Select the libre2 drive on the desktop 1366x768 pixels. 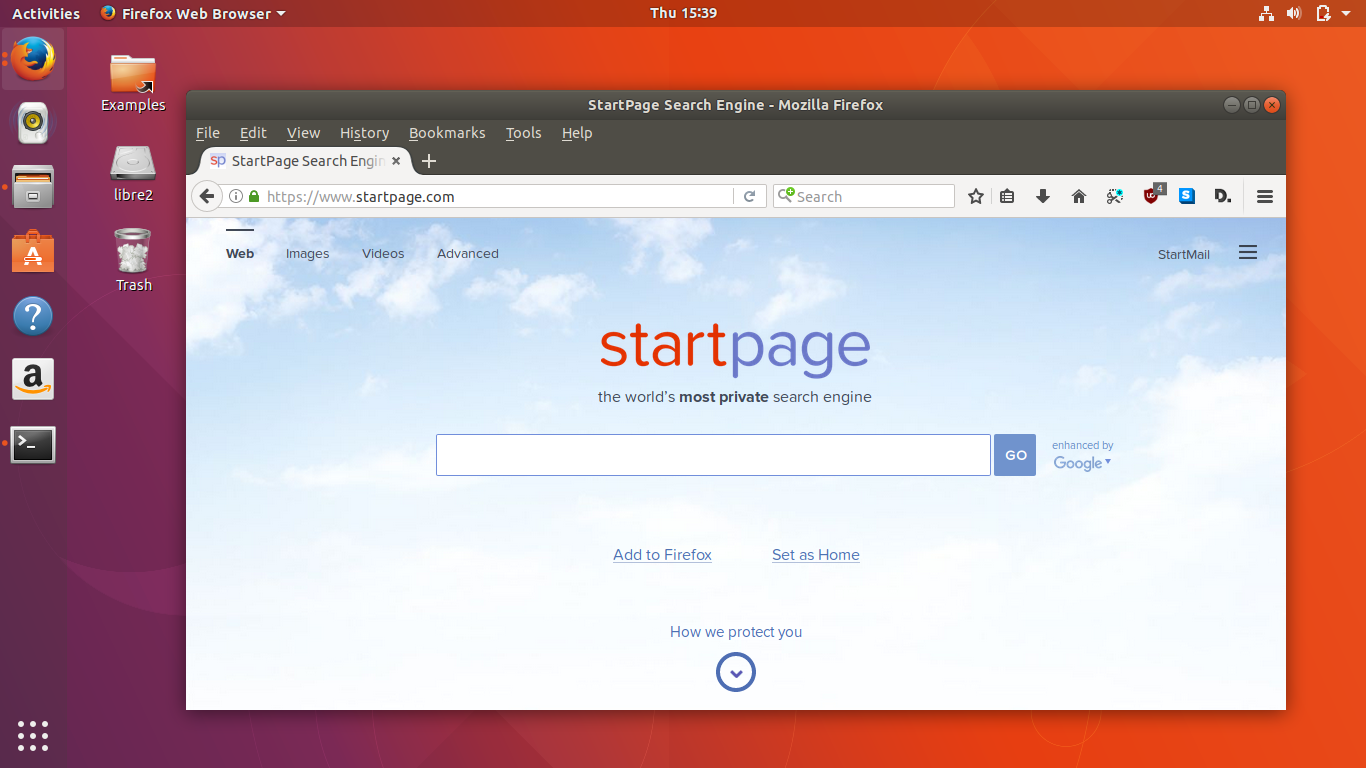(133, 173)
